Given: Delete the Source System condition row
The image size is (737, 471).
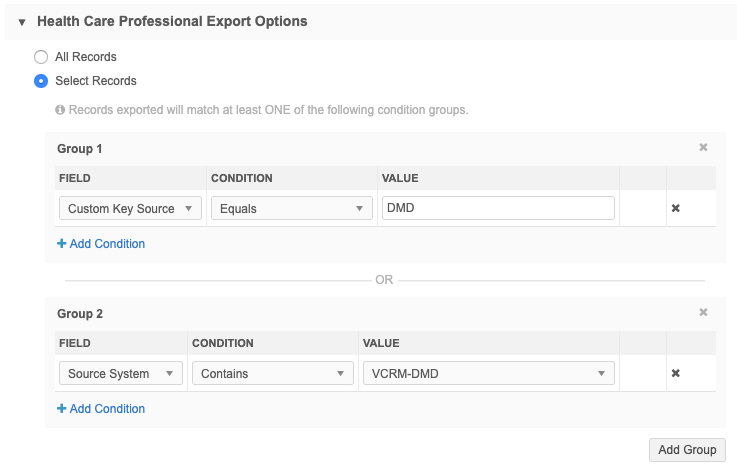Looking at the screenshot, I should [x=675, y=373].
